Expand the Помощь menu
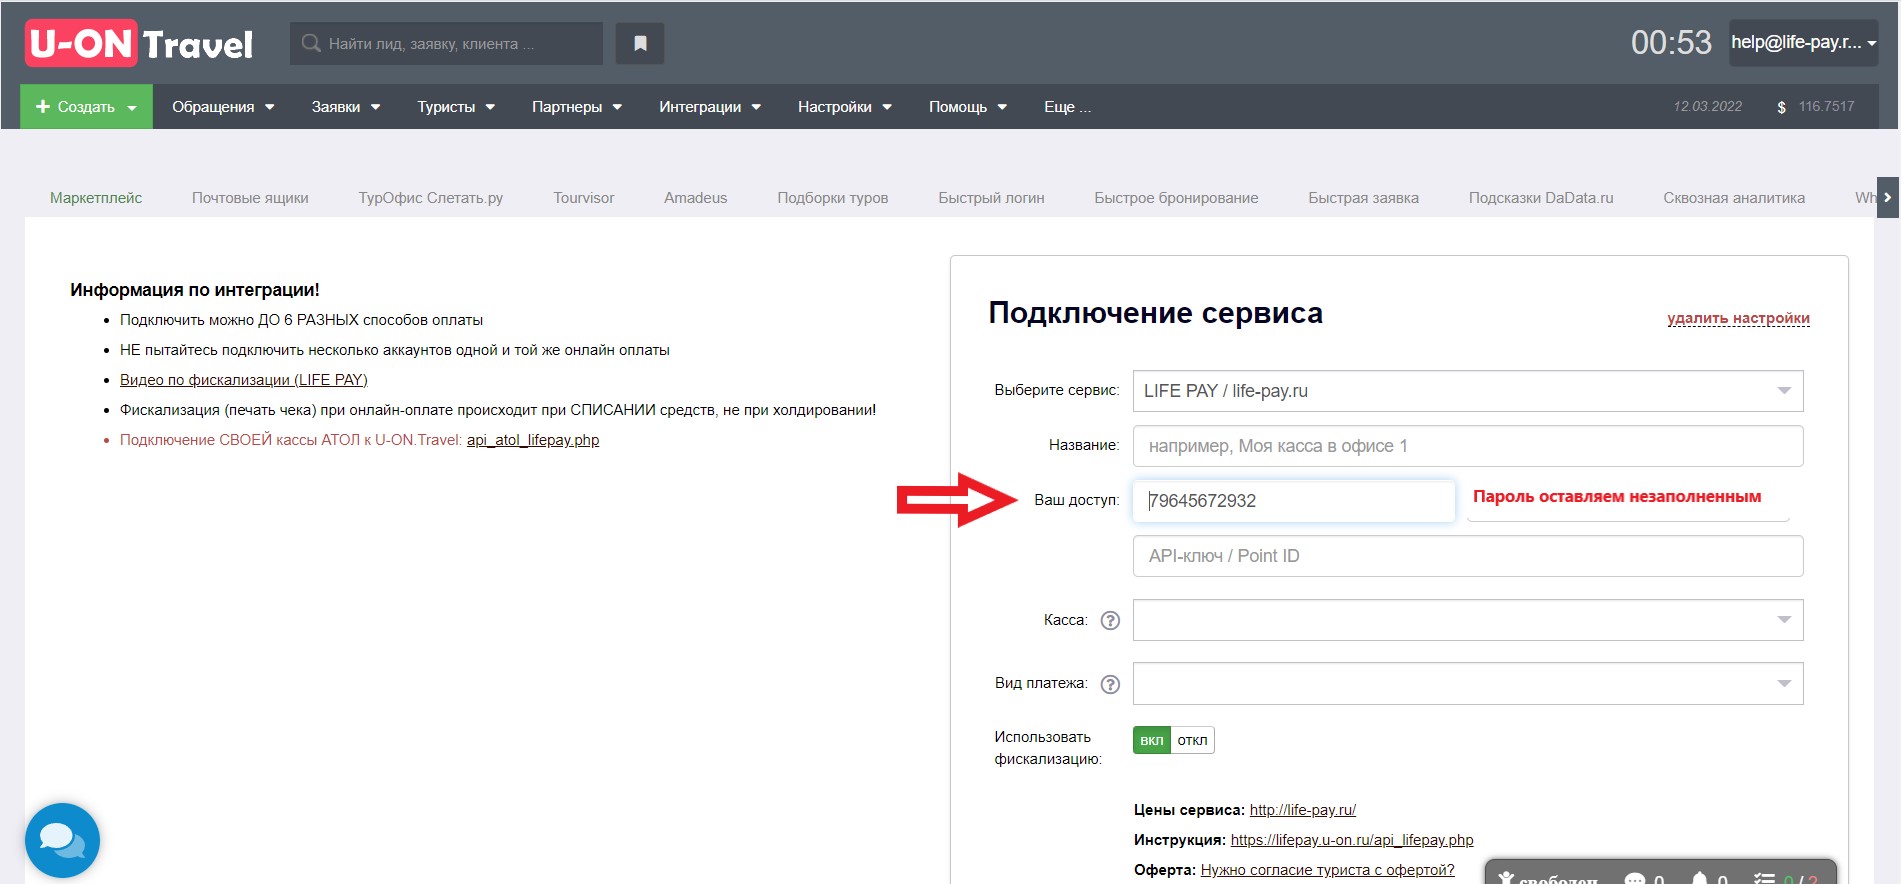 coord(968,106)
